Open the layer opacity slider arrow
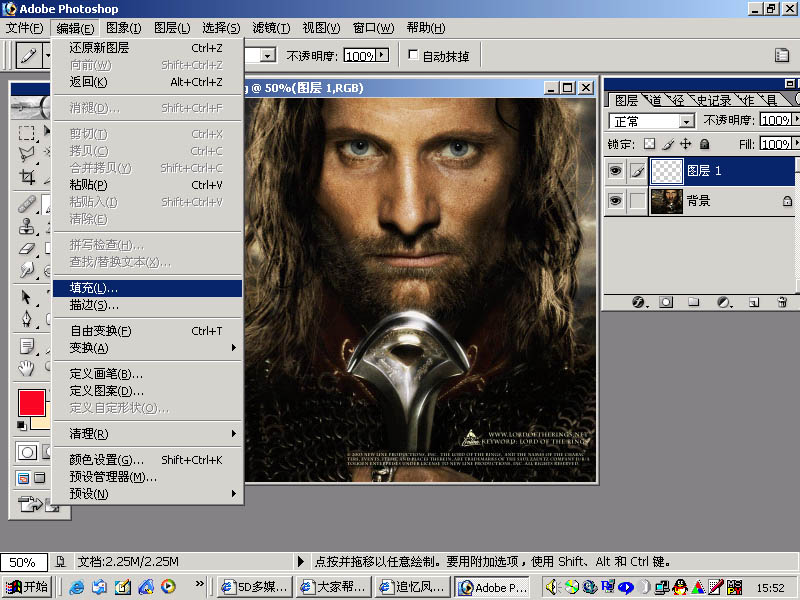Screen dimensions: 800x600 (795, 119)
